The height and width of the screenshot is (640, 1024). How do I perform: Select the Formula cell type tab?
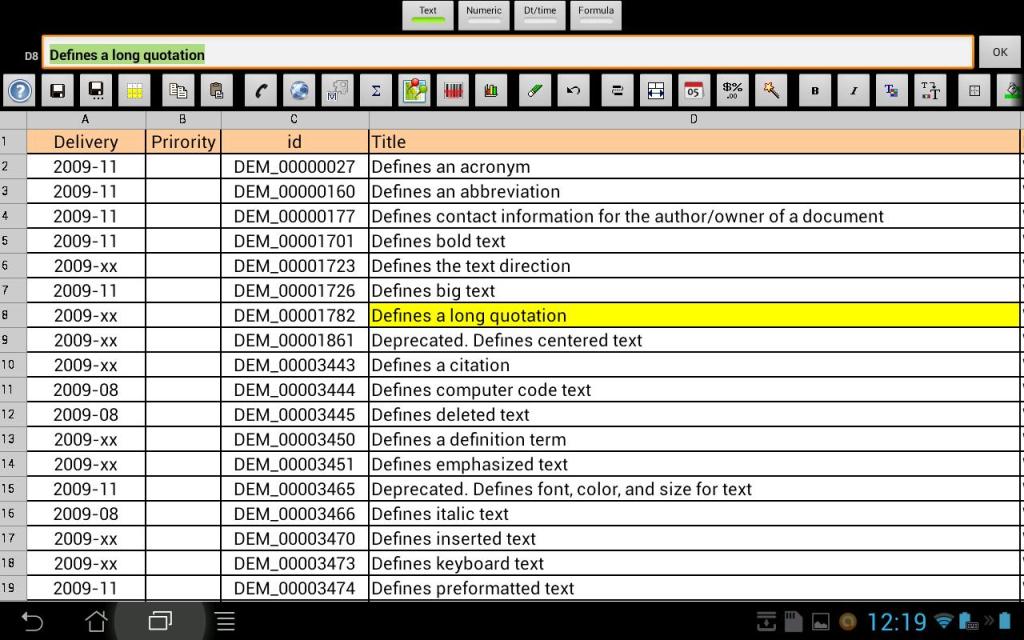(x=596, y=16)
